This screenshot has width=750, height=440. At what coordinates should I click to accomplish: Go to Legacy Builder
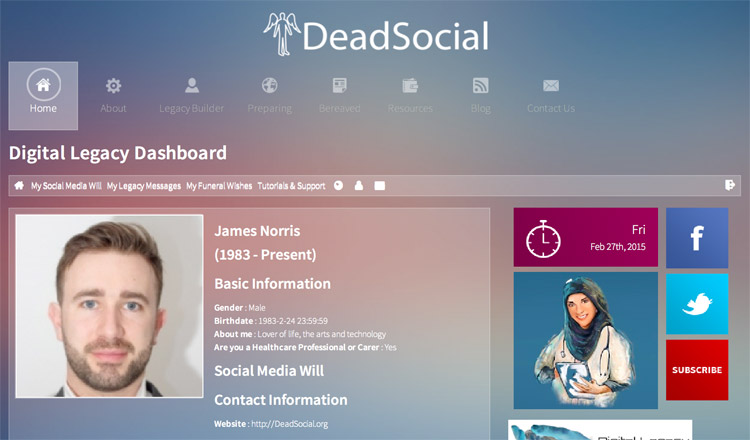[x=191, y=109]
